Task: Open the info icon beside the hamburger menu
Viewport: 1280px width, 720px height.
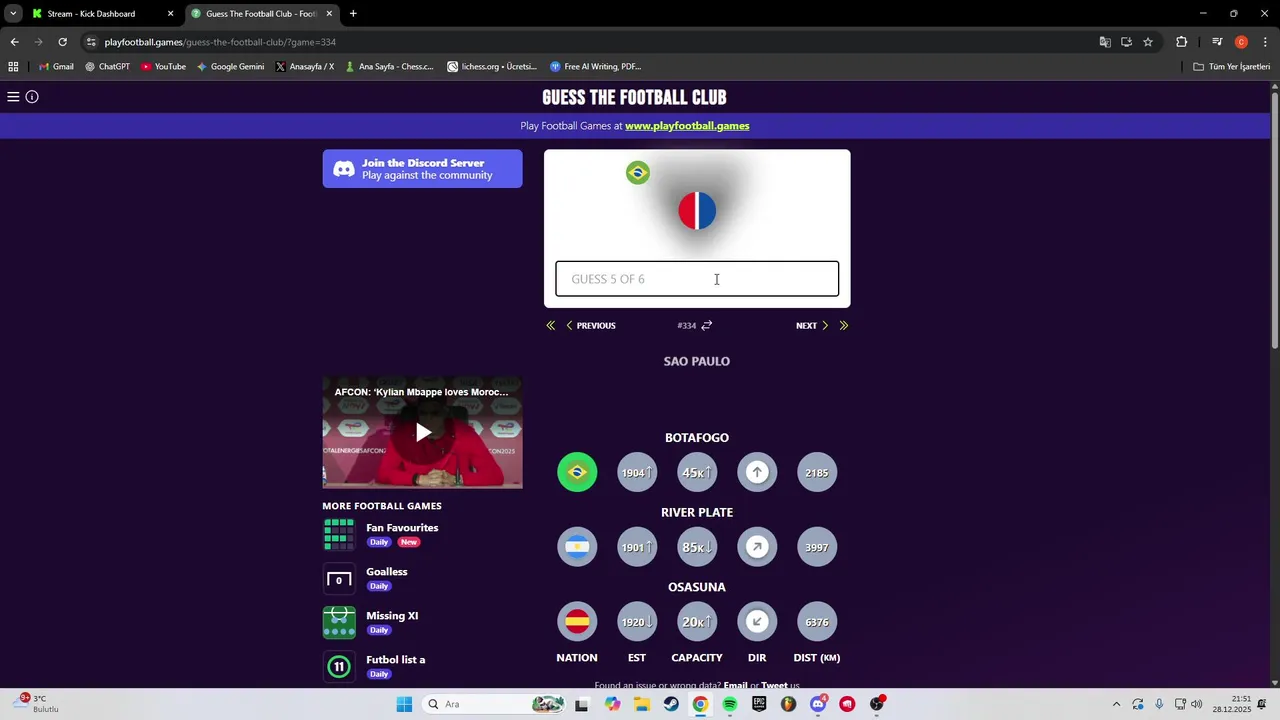Action: point(32,97)
